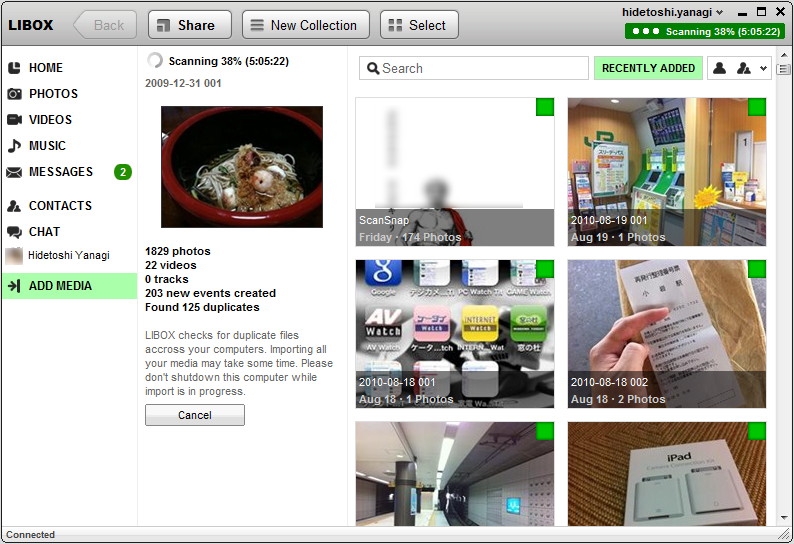Viewport: 794px width, 544px height.
Task: Open VIDEOS menu item
Action: tap(69, 120)
